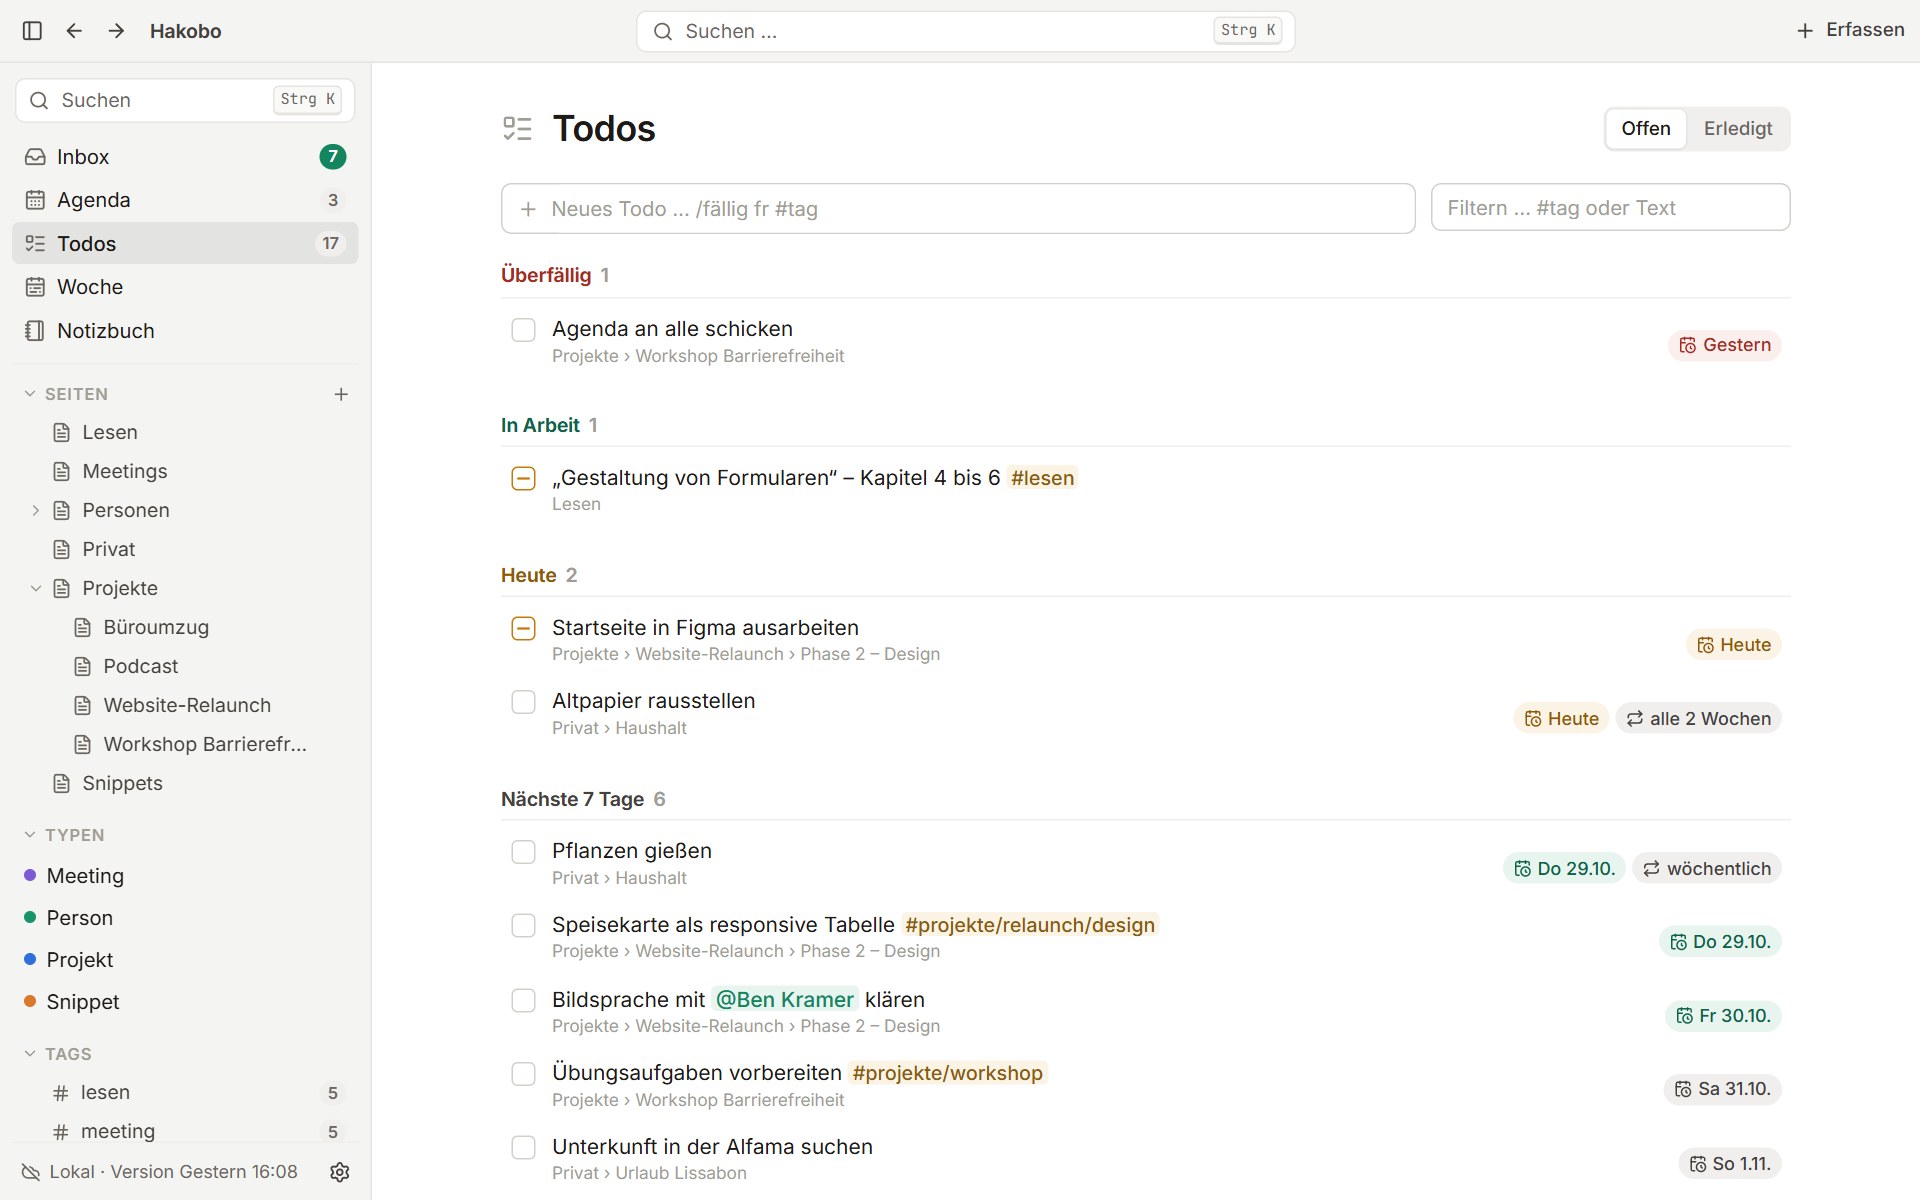The image size is (1920, 1200).
Task: Toggle status of 'Gestaltung von Formularen' todo
Action: (523, 479)
